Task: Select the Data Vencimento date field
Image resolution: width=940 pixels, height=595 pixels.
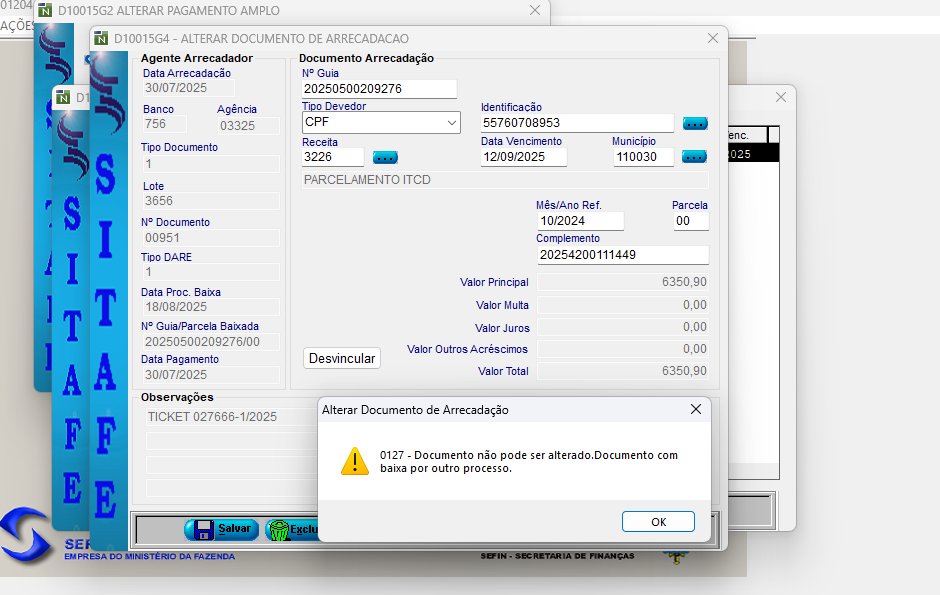Action: pyautogui.click(x=523, y=157)
